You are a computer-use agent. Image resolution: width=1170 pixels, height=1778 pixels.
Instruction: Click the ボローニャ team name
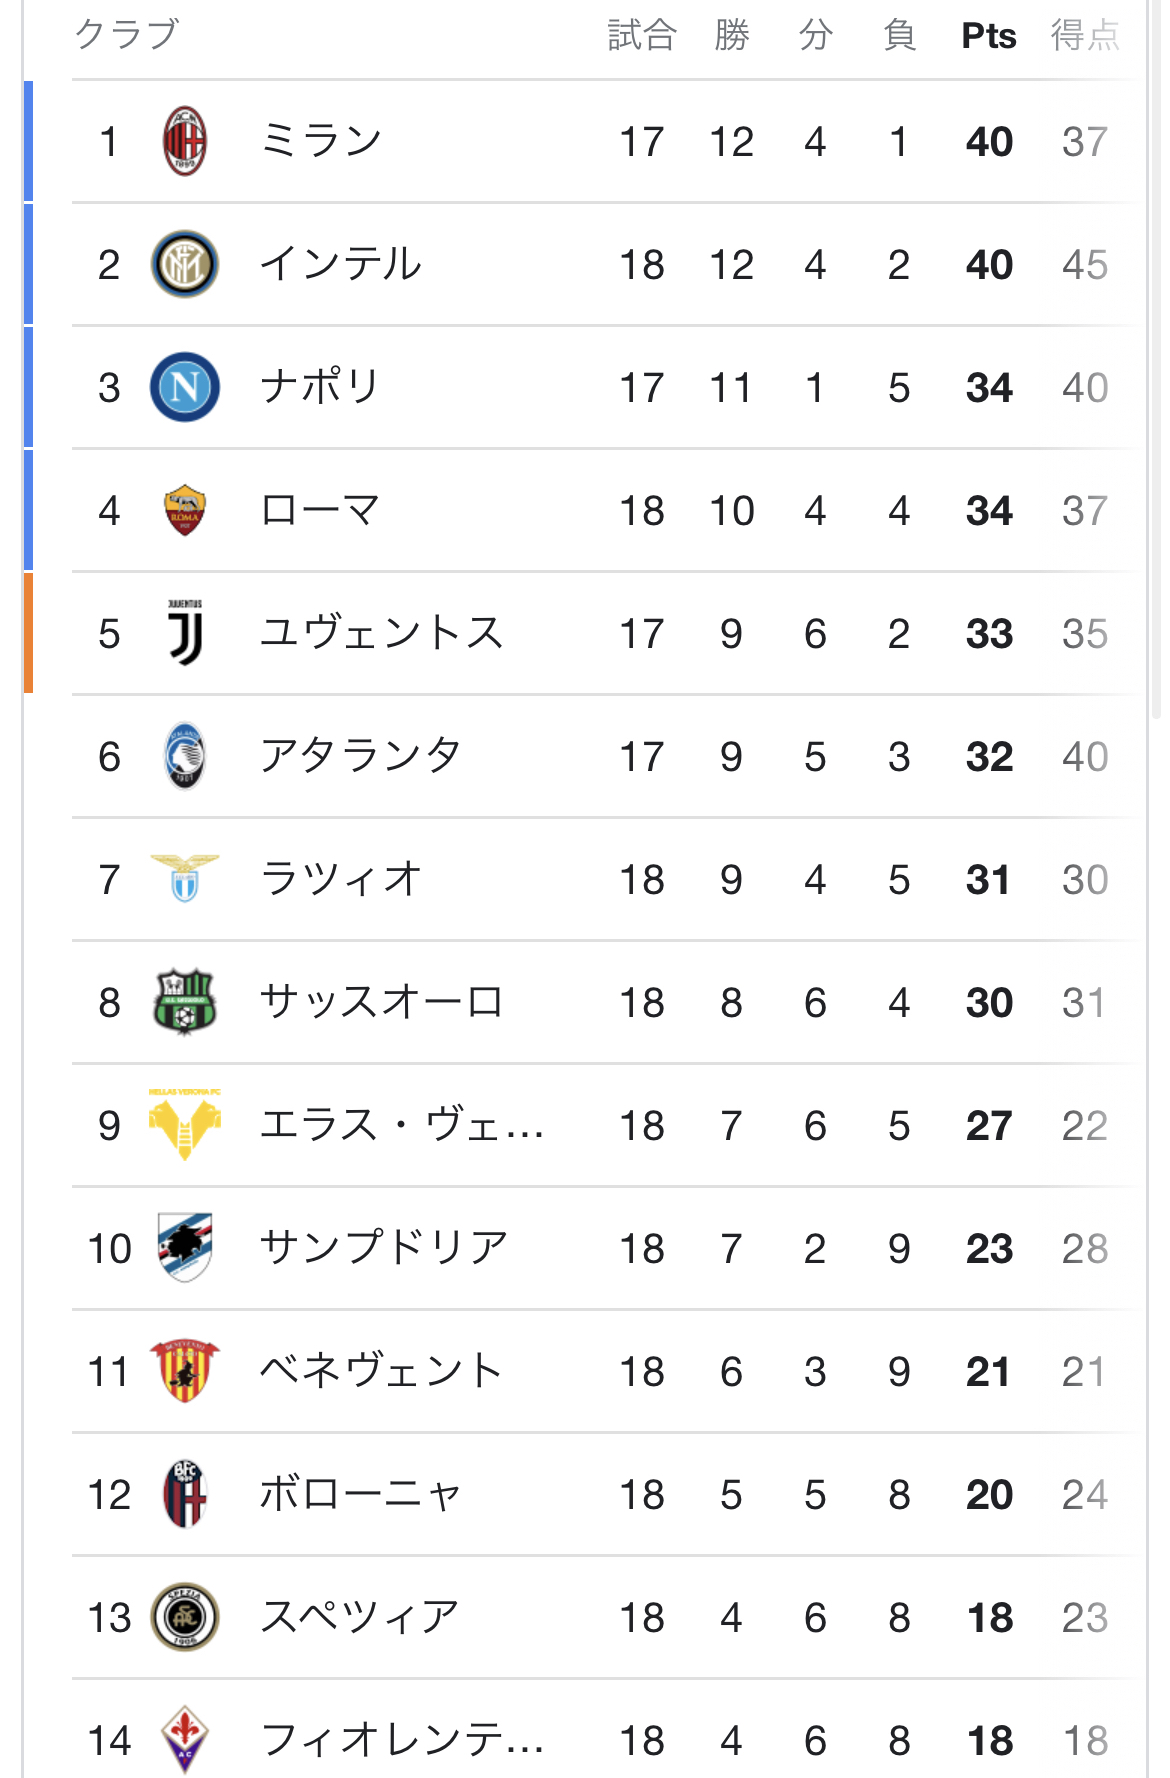[360, 1494]
